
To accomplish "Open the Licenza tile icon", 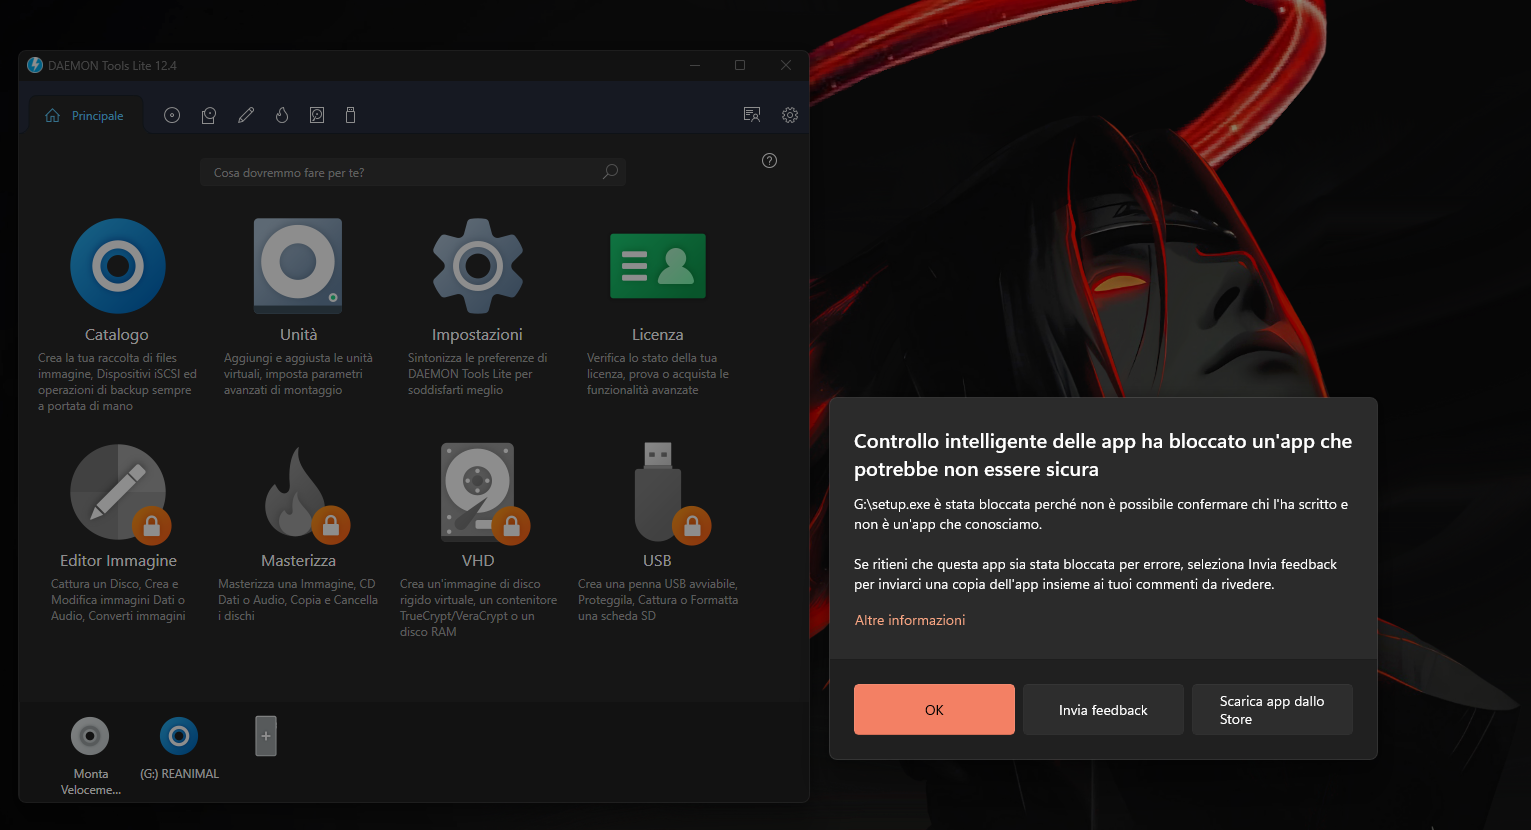I will click(658, 266).
